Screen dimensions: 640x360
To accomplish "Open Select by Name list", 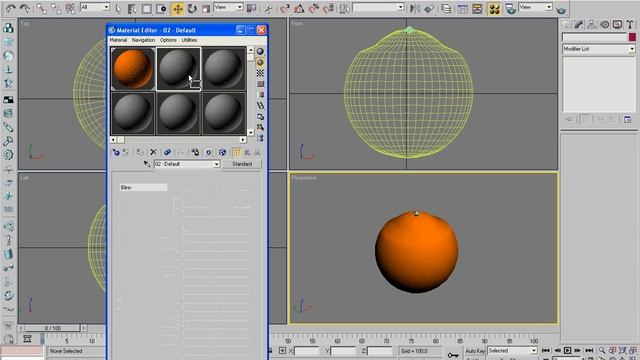I will 132,9.
